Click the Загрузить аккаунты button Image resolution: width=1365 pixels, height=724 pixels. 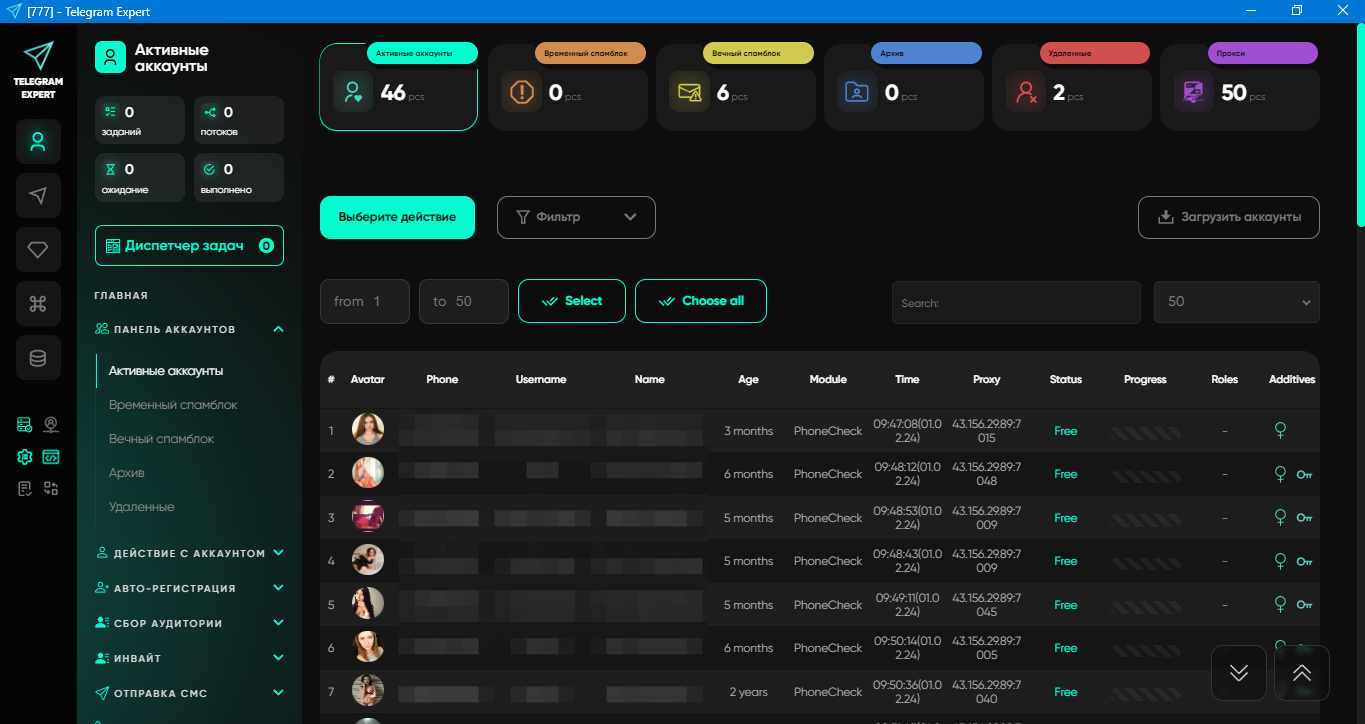click(x=1229, y=217)
